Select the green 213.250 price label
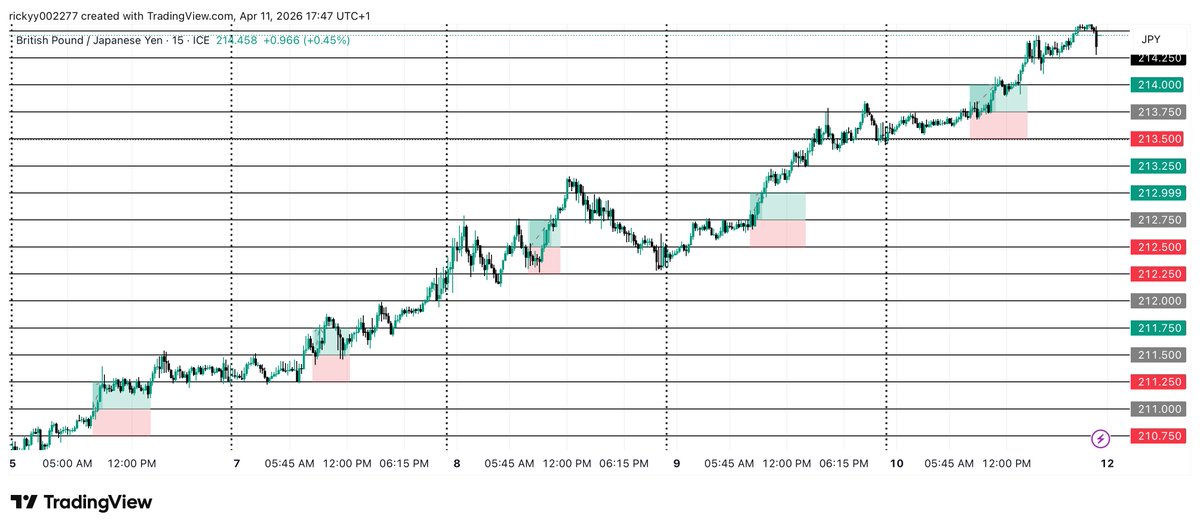Image resolution: width=1200 pixels, height=529 pixels. [x=1157, y=166]
